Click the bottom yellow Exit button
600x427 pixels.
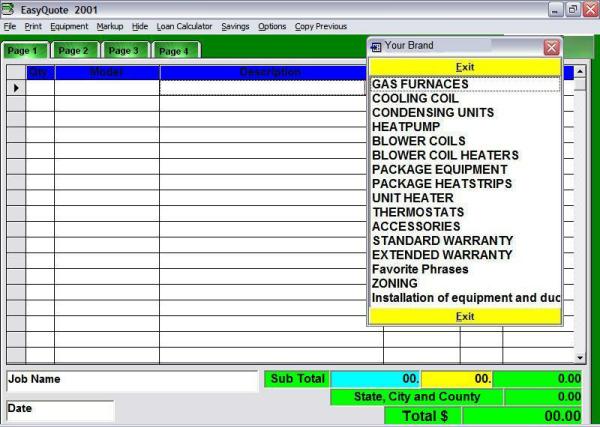click(465, 316)
